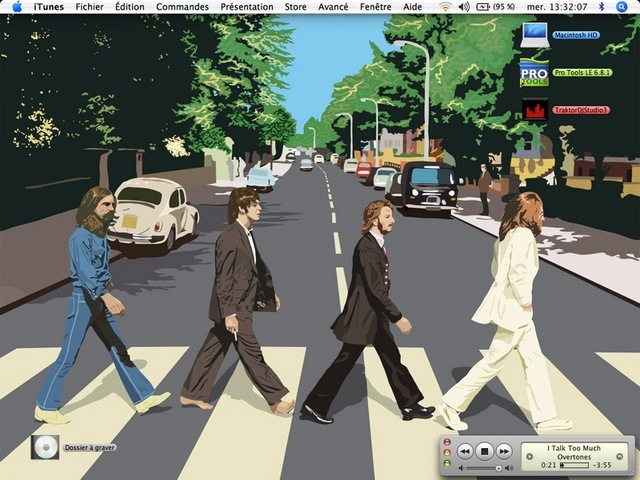Close the iTunes mini player window
Screen dimensions: 640x480
click(x=447, y=442)
